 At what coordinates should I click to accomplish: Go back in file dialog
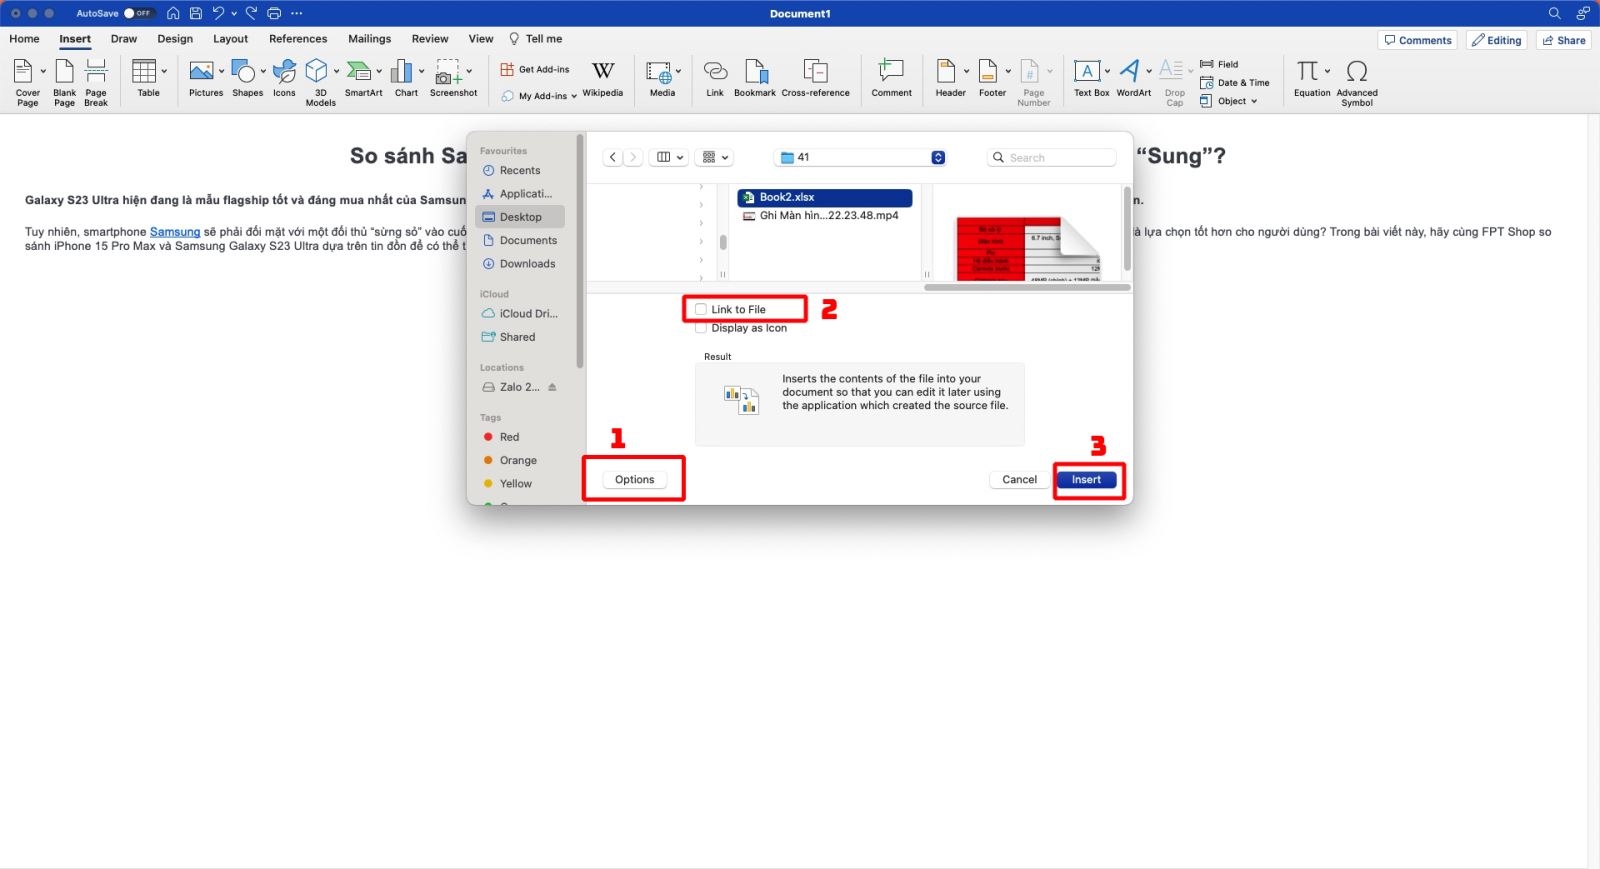point(613,157)
